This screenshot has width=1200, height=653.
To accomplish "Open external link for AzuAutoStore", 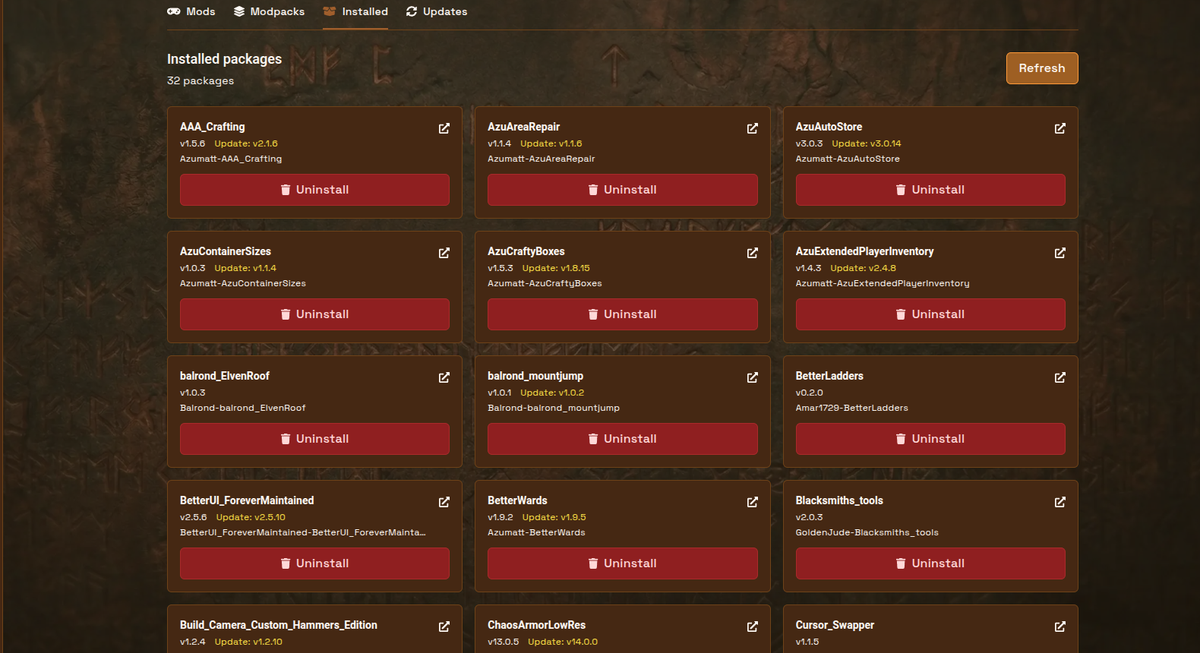I will (1060, 128).
